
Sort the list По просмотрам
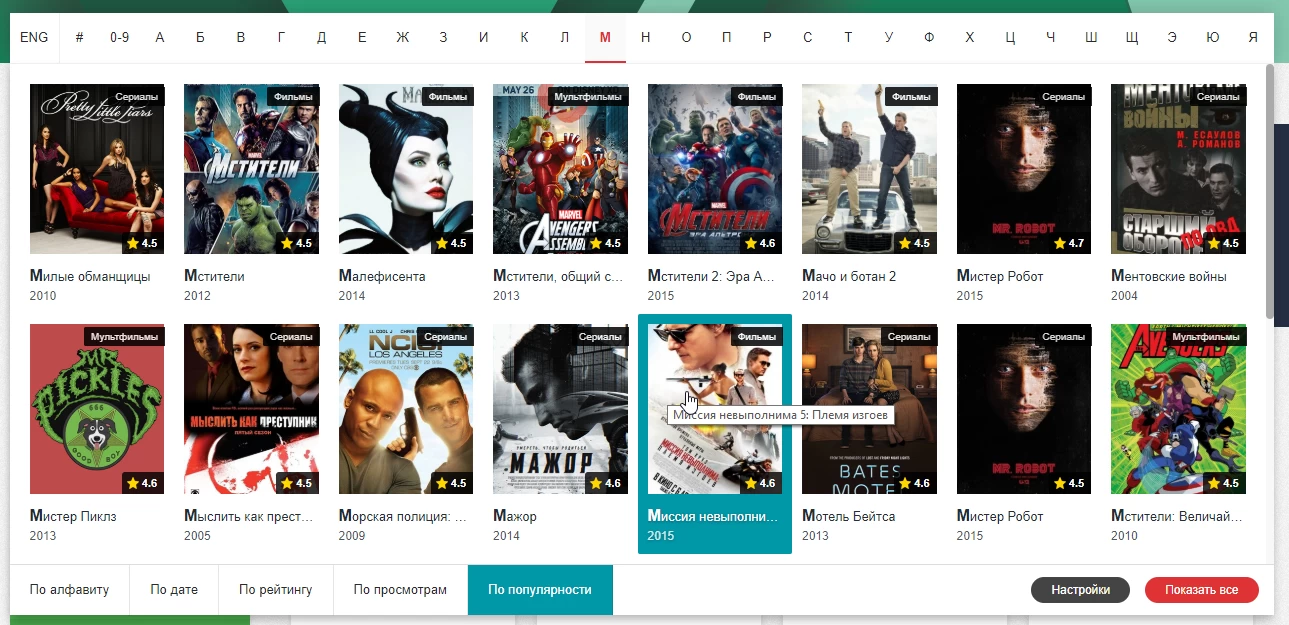400,590
